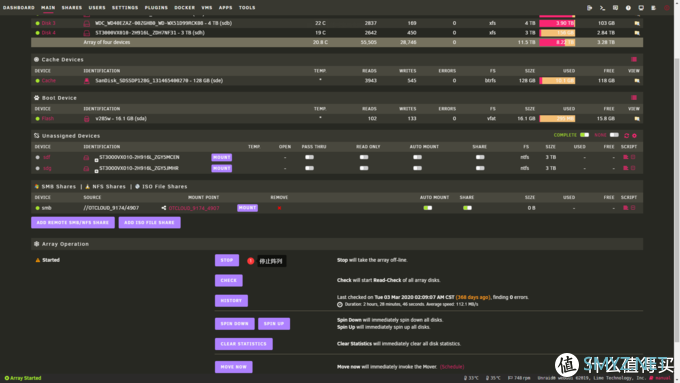Image resolution: width=680 pixels, height=383 pixels.
Task: Click Disk 3 usage bar showing 3.90 TB
Action: click(x=557, y=23)
